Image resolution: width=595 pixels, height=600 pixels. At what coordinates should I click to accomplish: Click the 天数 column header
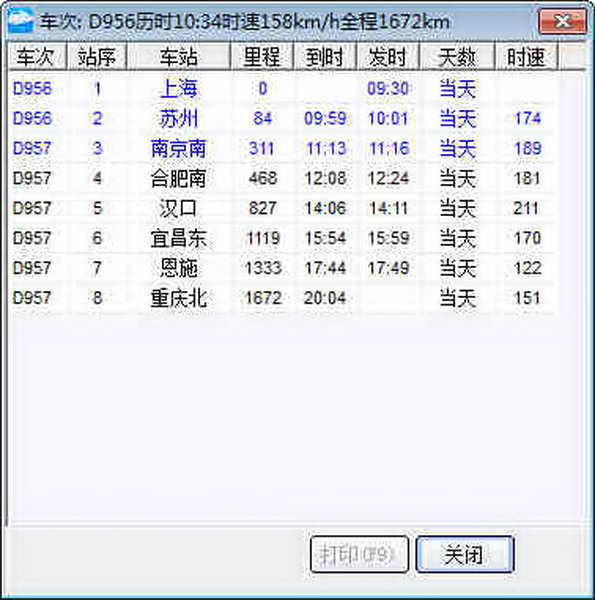tap(457, 57)
